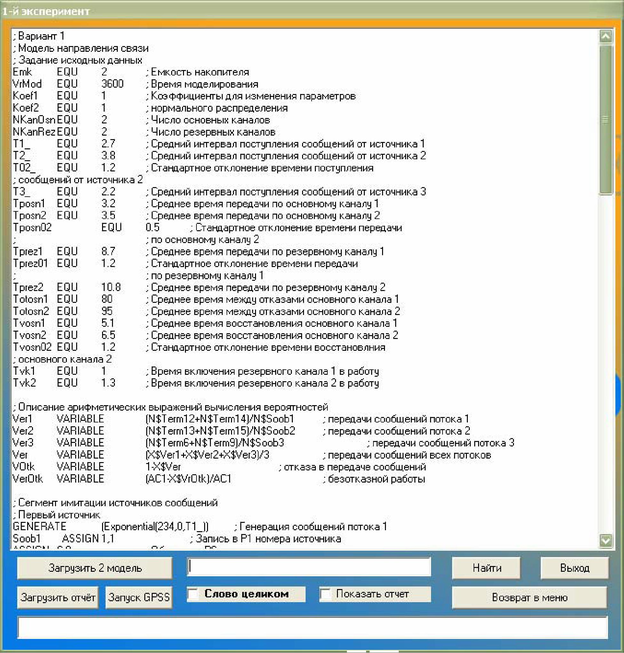The width and height of the screenshot is (624, 653).
Task: Click the 'Emk' variable name
Action: click(x=22, y=72)
